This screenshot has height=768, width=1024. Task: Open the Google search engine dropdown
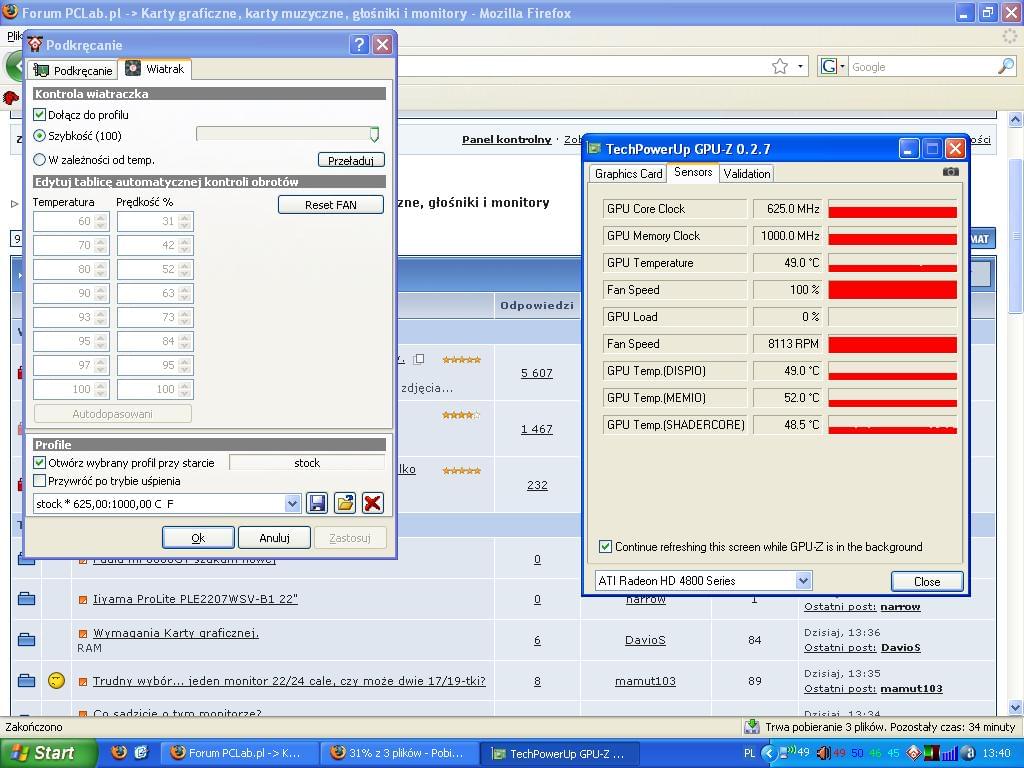[x=832, y=66]
